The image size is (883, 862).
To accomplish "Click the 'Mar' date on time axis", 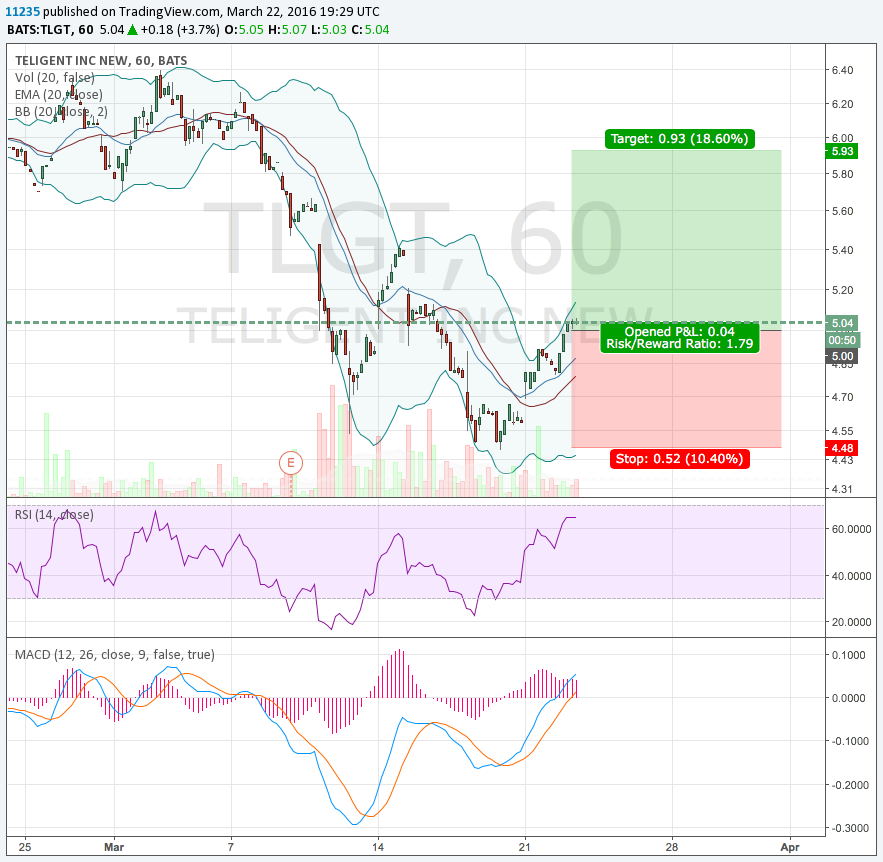I will click(x=114, y=847).
